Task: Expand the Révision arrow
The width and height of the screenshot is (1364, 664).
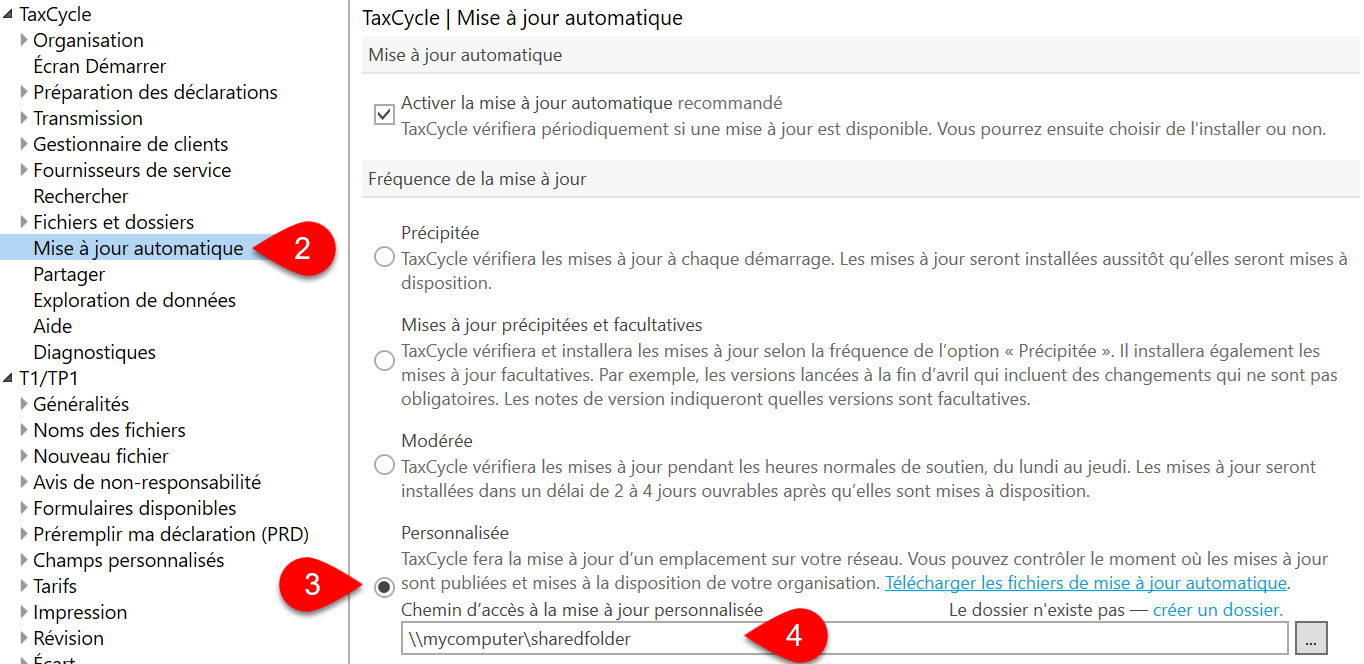Action: pos(24,638)
